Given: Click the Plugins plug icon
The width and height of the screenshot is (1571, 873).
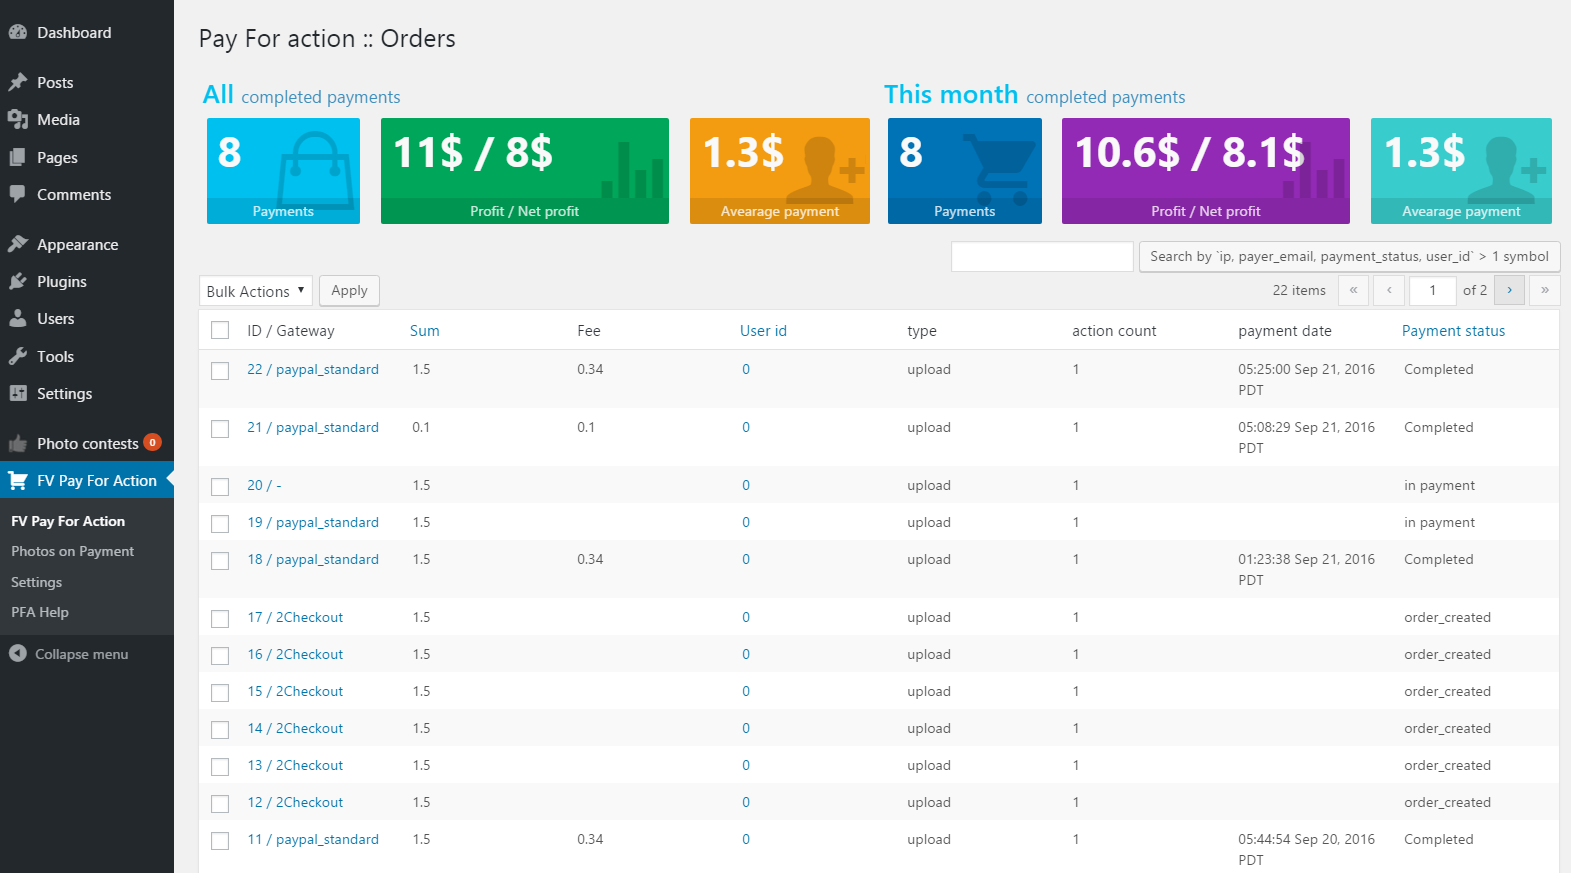Looking at the screenshot, I should [18, 281].
